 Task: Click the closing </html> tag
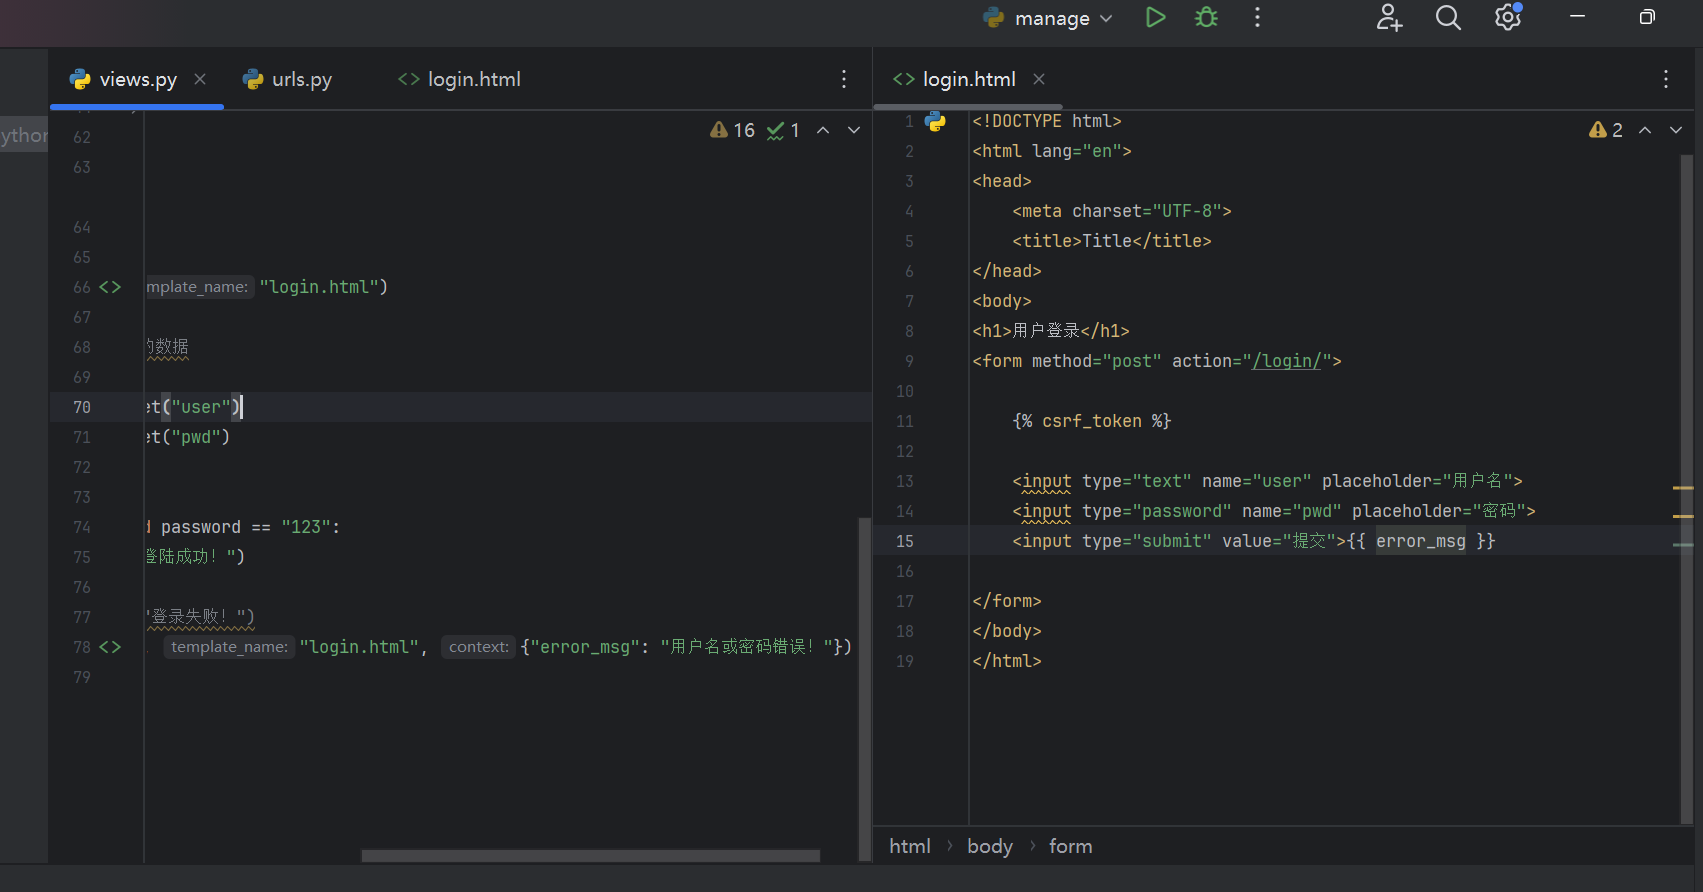coord(1007,661)
